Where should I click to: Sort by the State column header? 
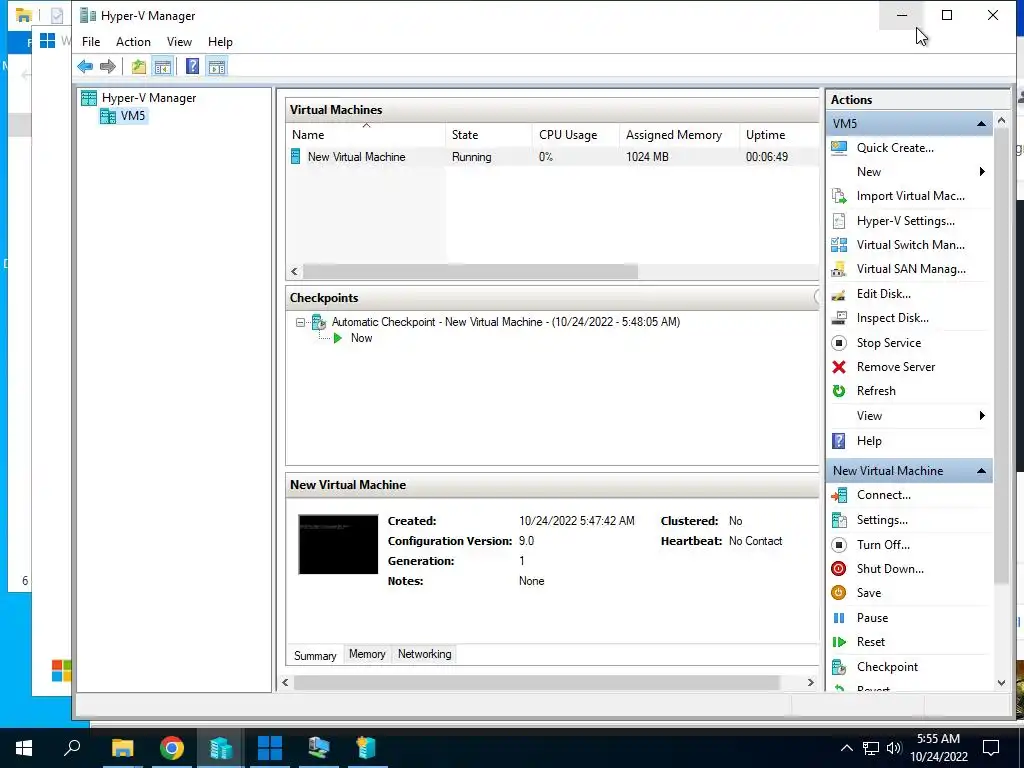pos(488,135)
